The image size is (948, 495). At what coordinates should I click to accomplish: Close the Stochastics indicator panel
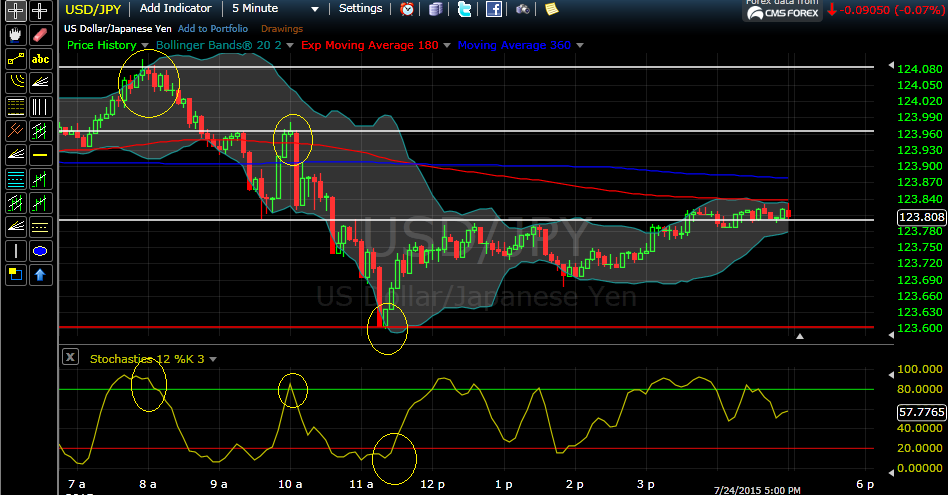(x=70, y=357)
